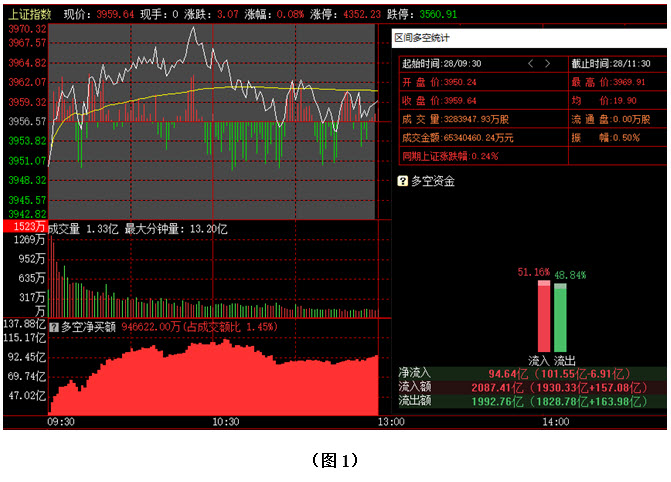
Task: Go to next interval with right arrow
Action: [x=547, y=64]
